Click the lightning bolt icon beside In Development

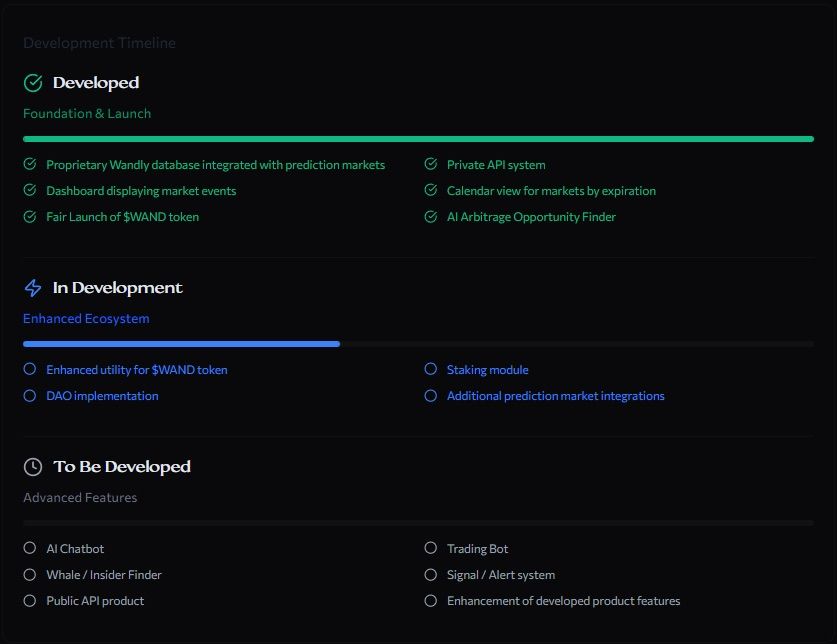[33, 288]
